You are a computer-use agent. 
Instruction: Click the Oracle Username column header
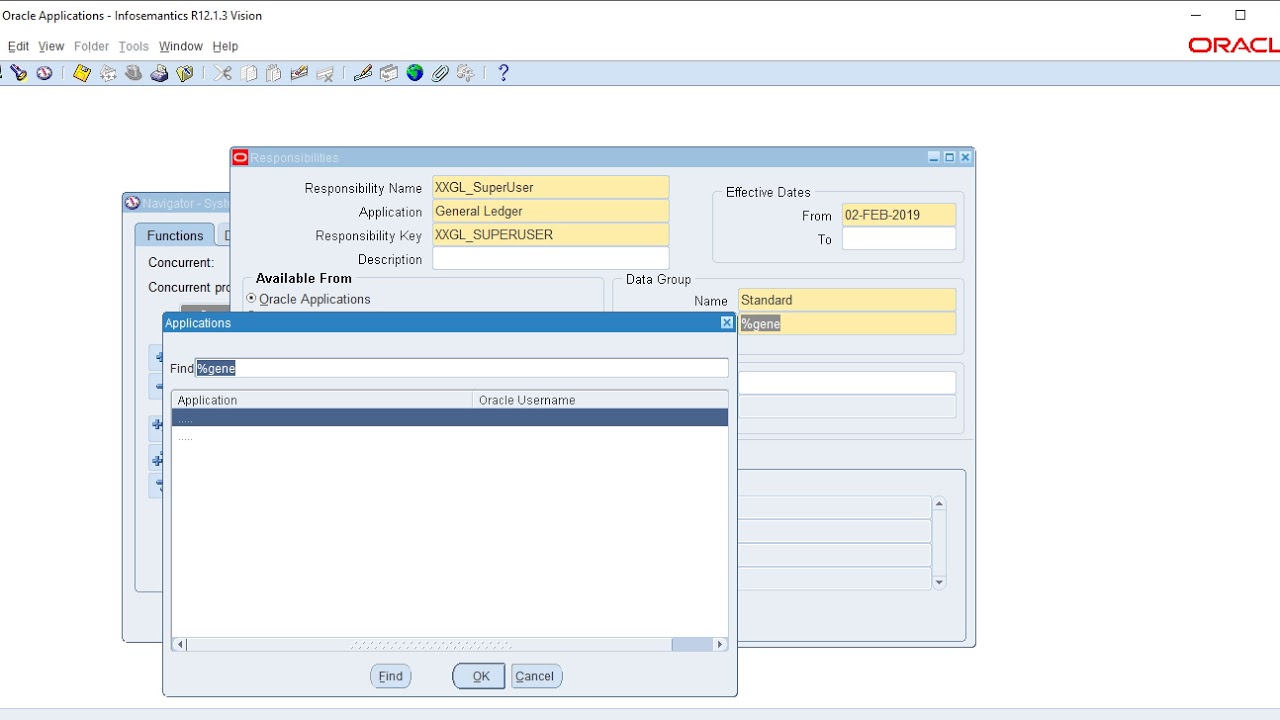(600, 400)
